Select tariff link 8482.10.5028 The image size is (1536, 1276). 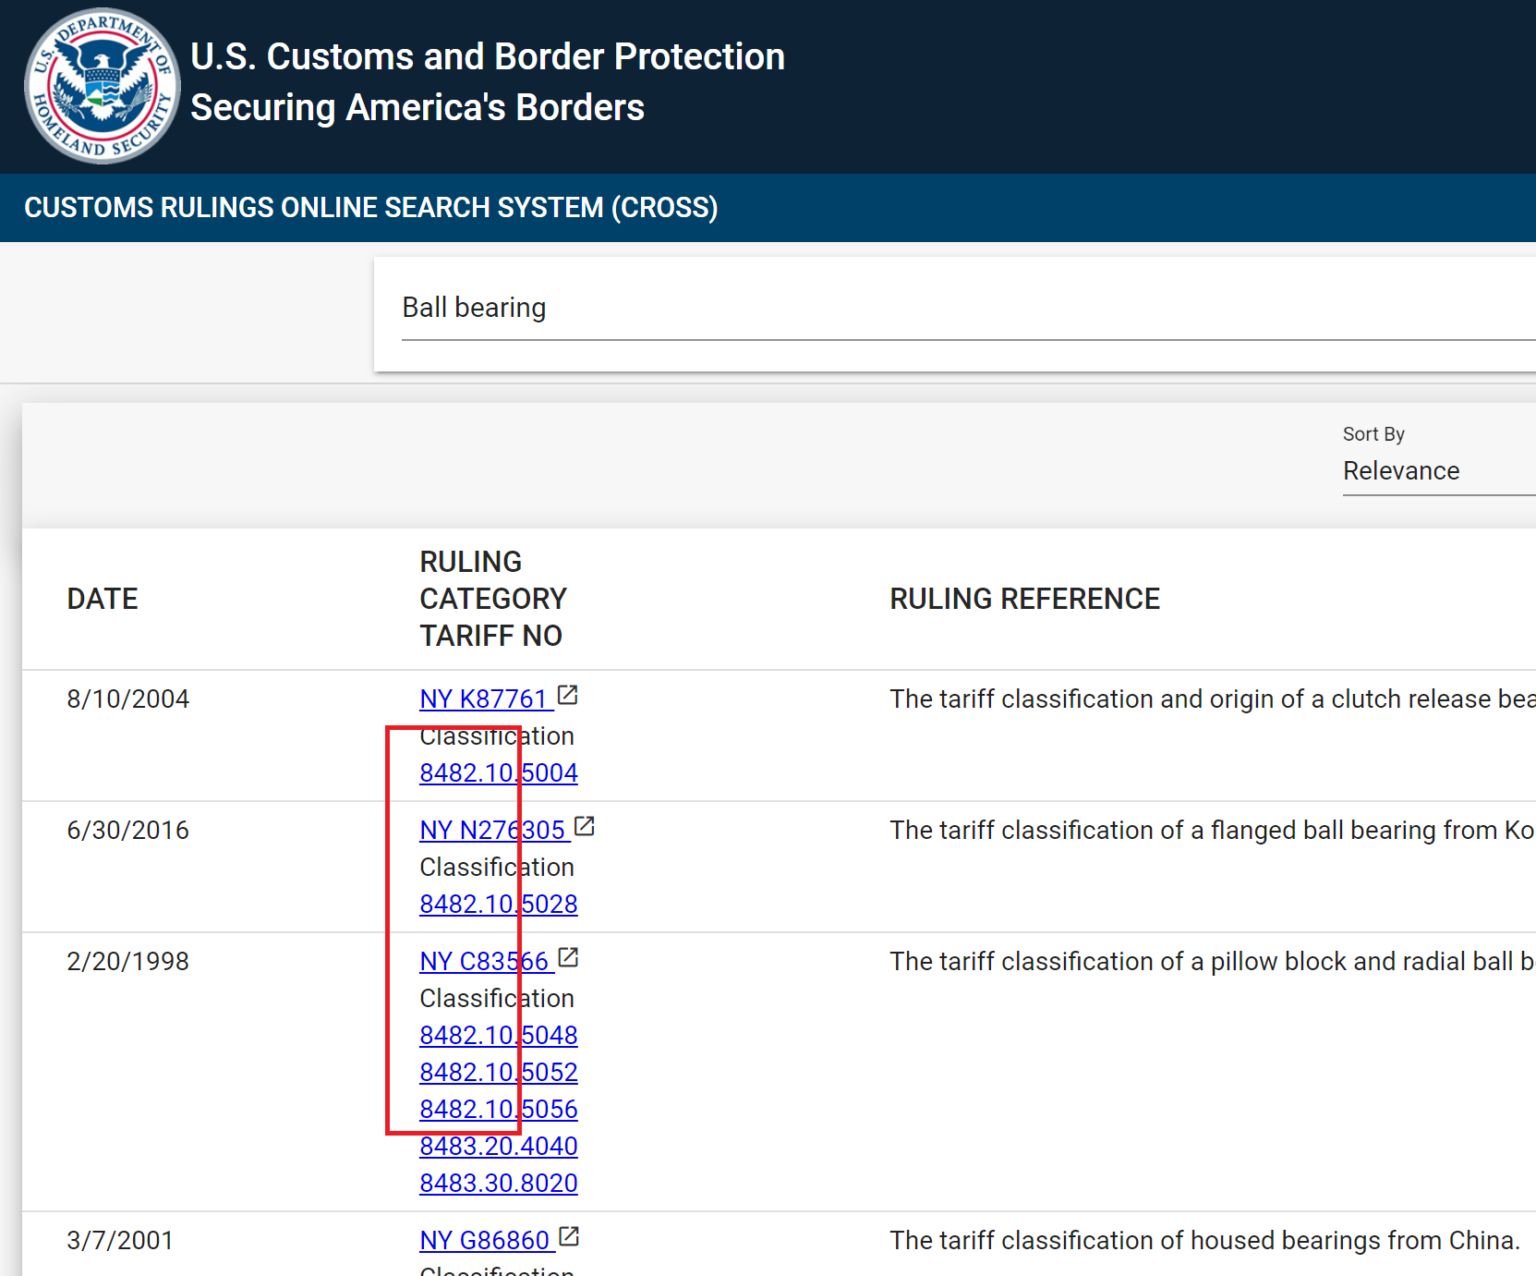(x=498, y=903)
